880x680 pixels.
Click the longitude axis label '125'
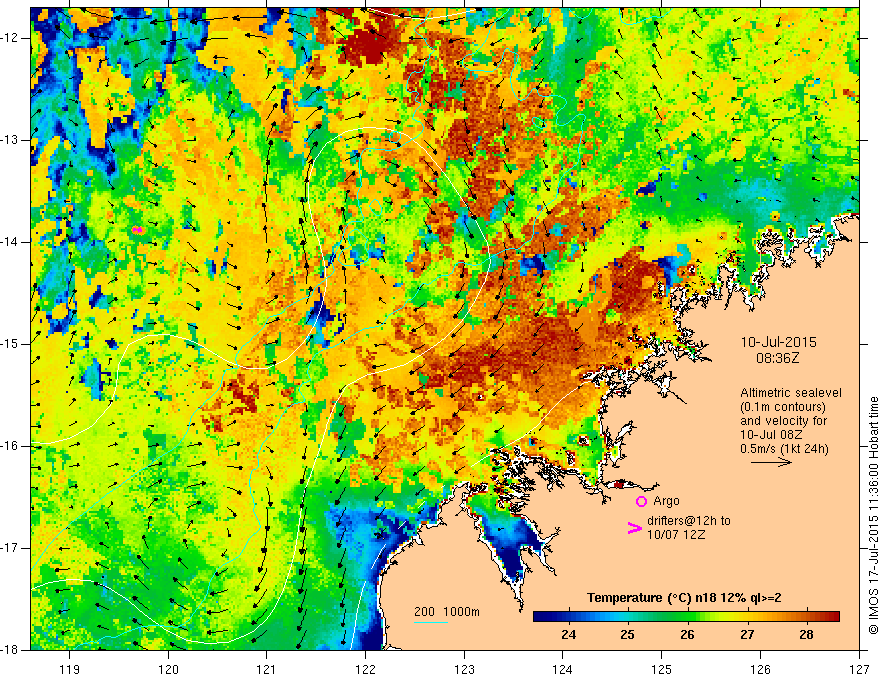(x=662, y=669)
